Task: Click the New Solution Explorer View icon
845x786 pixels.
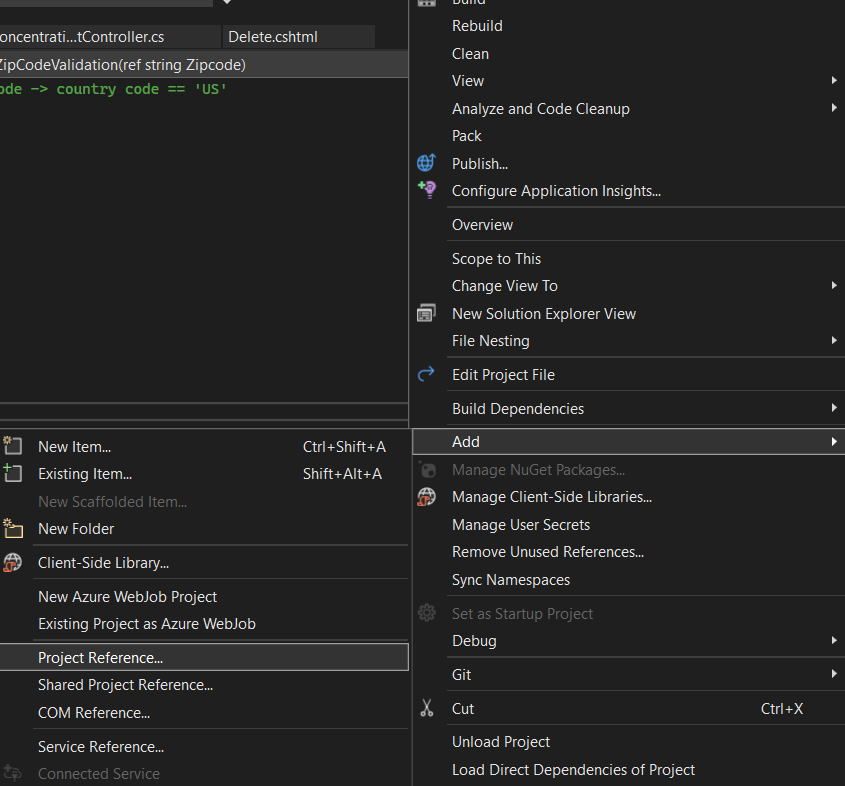Action: [427, 313]
